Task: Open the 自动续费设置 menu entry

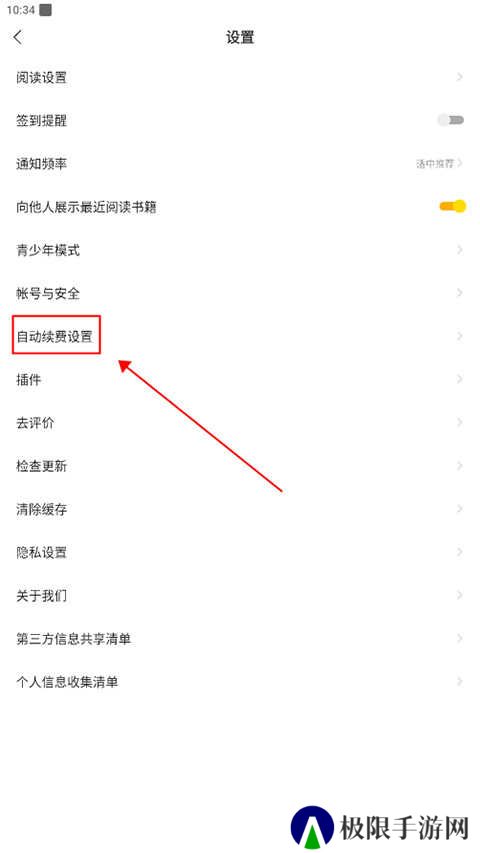Action: [240, 336]
